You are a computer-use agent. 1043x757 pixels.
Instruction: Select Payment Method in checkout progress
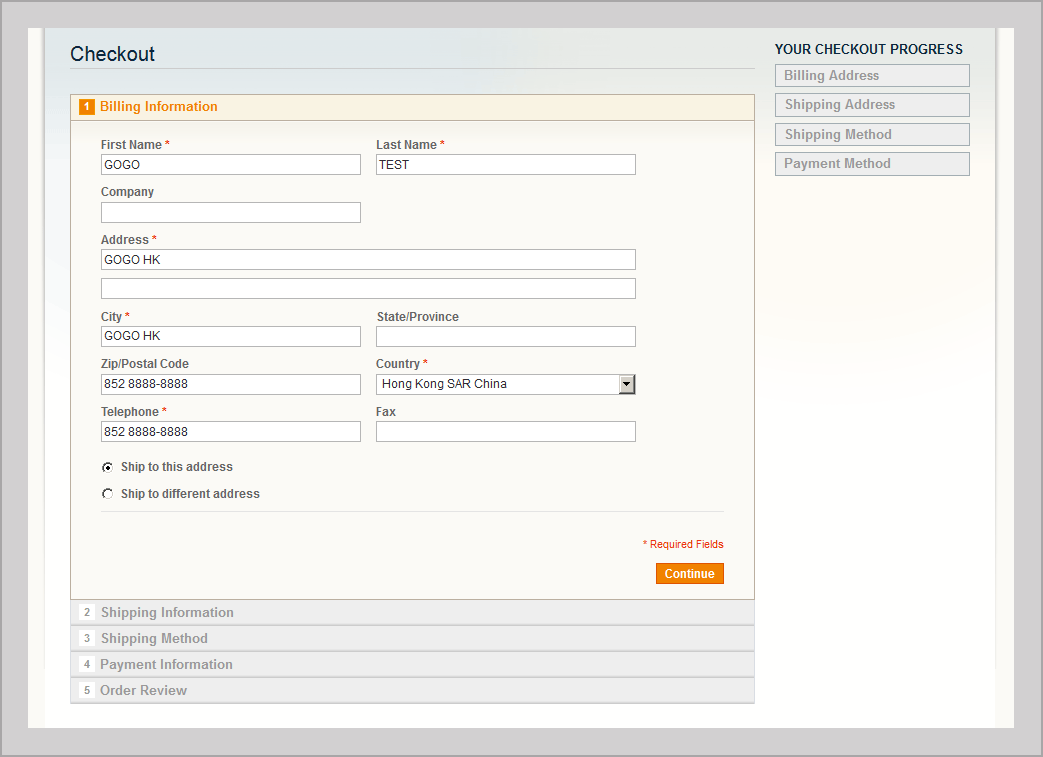click(871, 164)
